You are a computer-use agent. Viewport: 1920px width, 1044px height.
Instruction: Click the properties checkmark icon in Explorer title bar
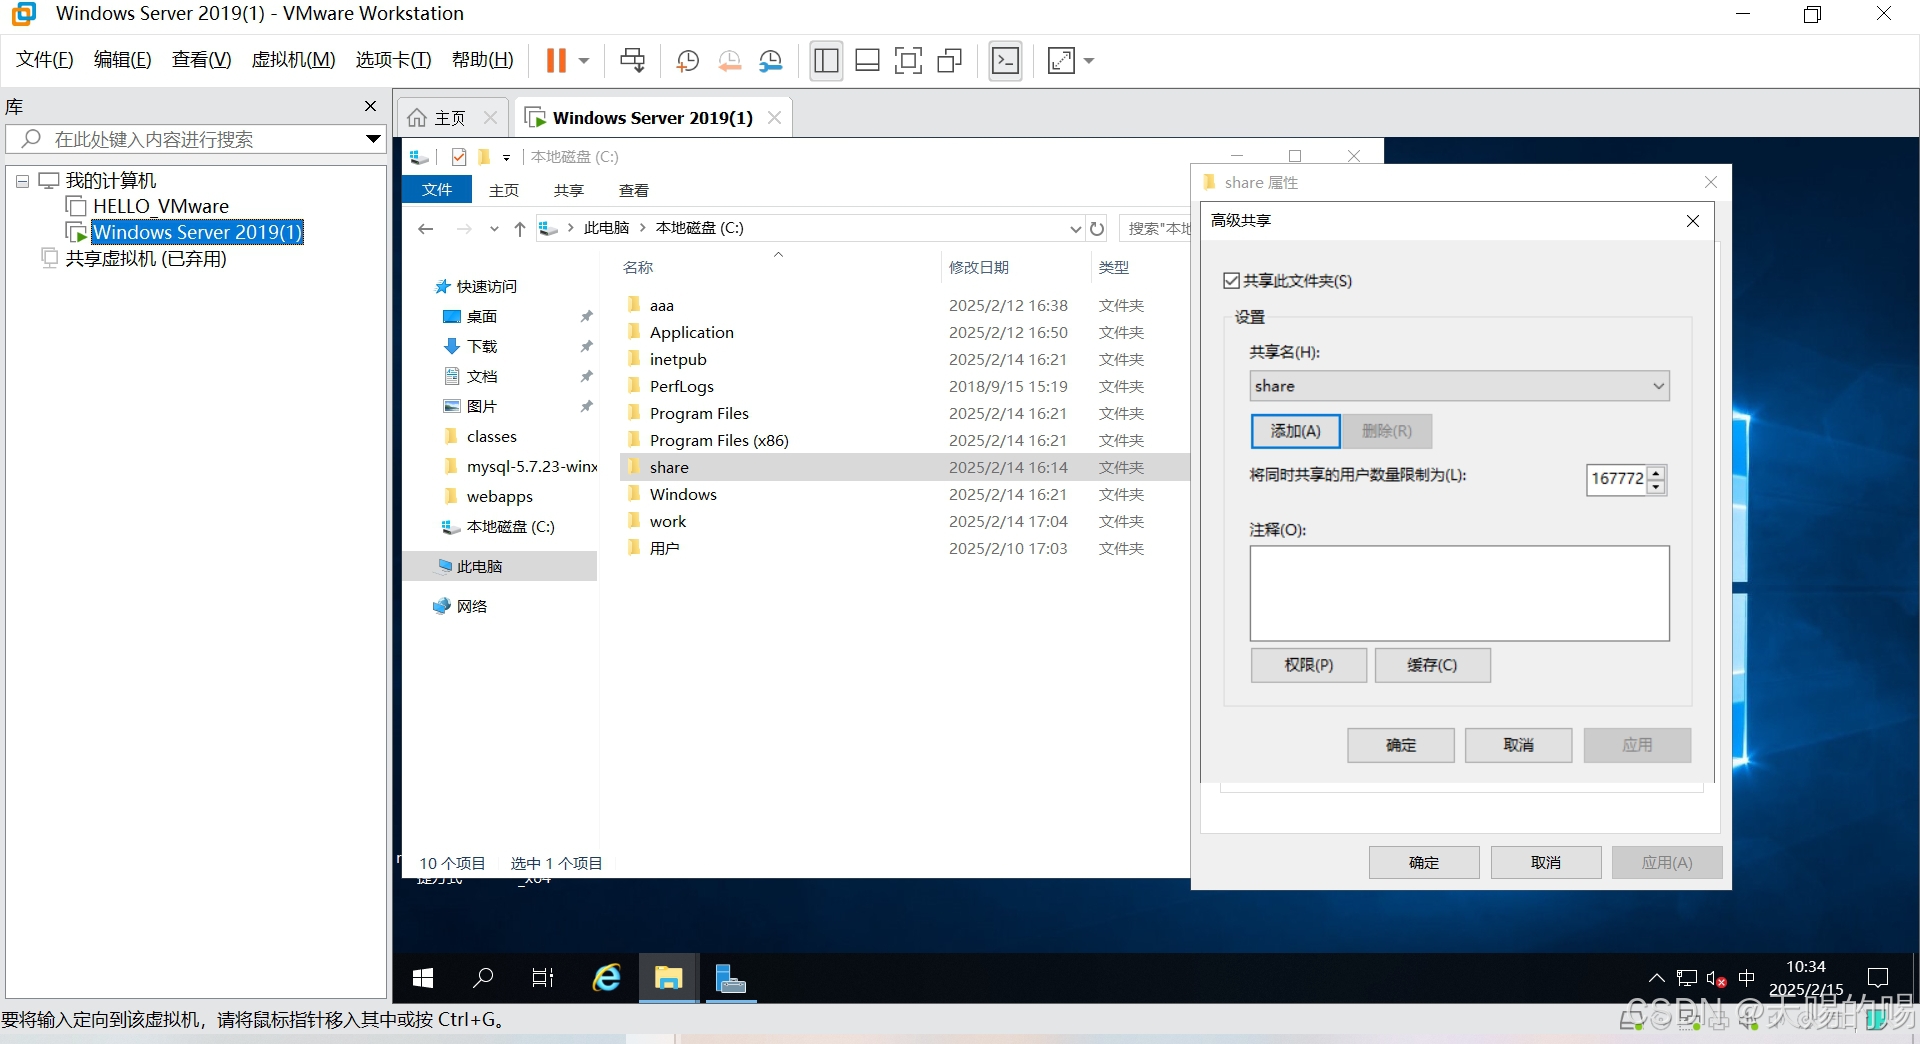pyautogui.click(x=459, y=157)
